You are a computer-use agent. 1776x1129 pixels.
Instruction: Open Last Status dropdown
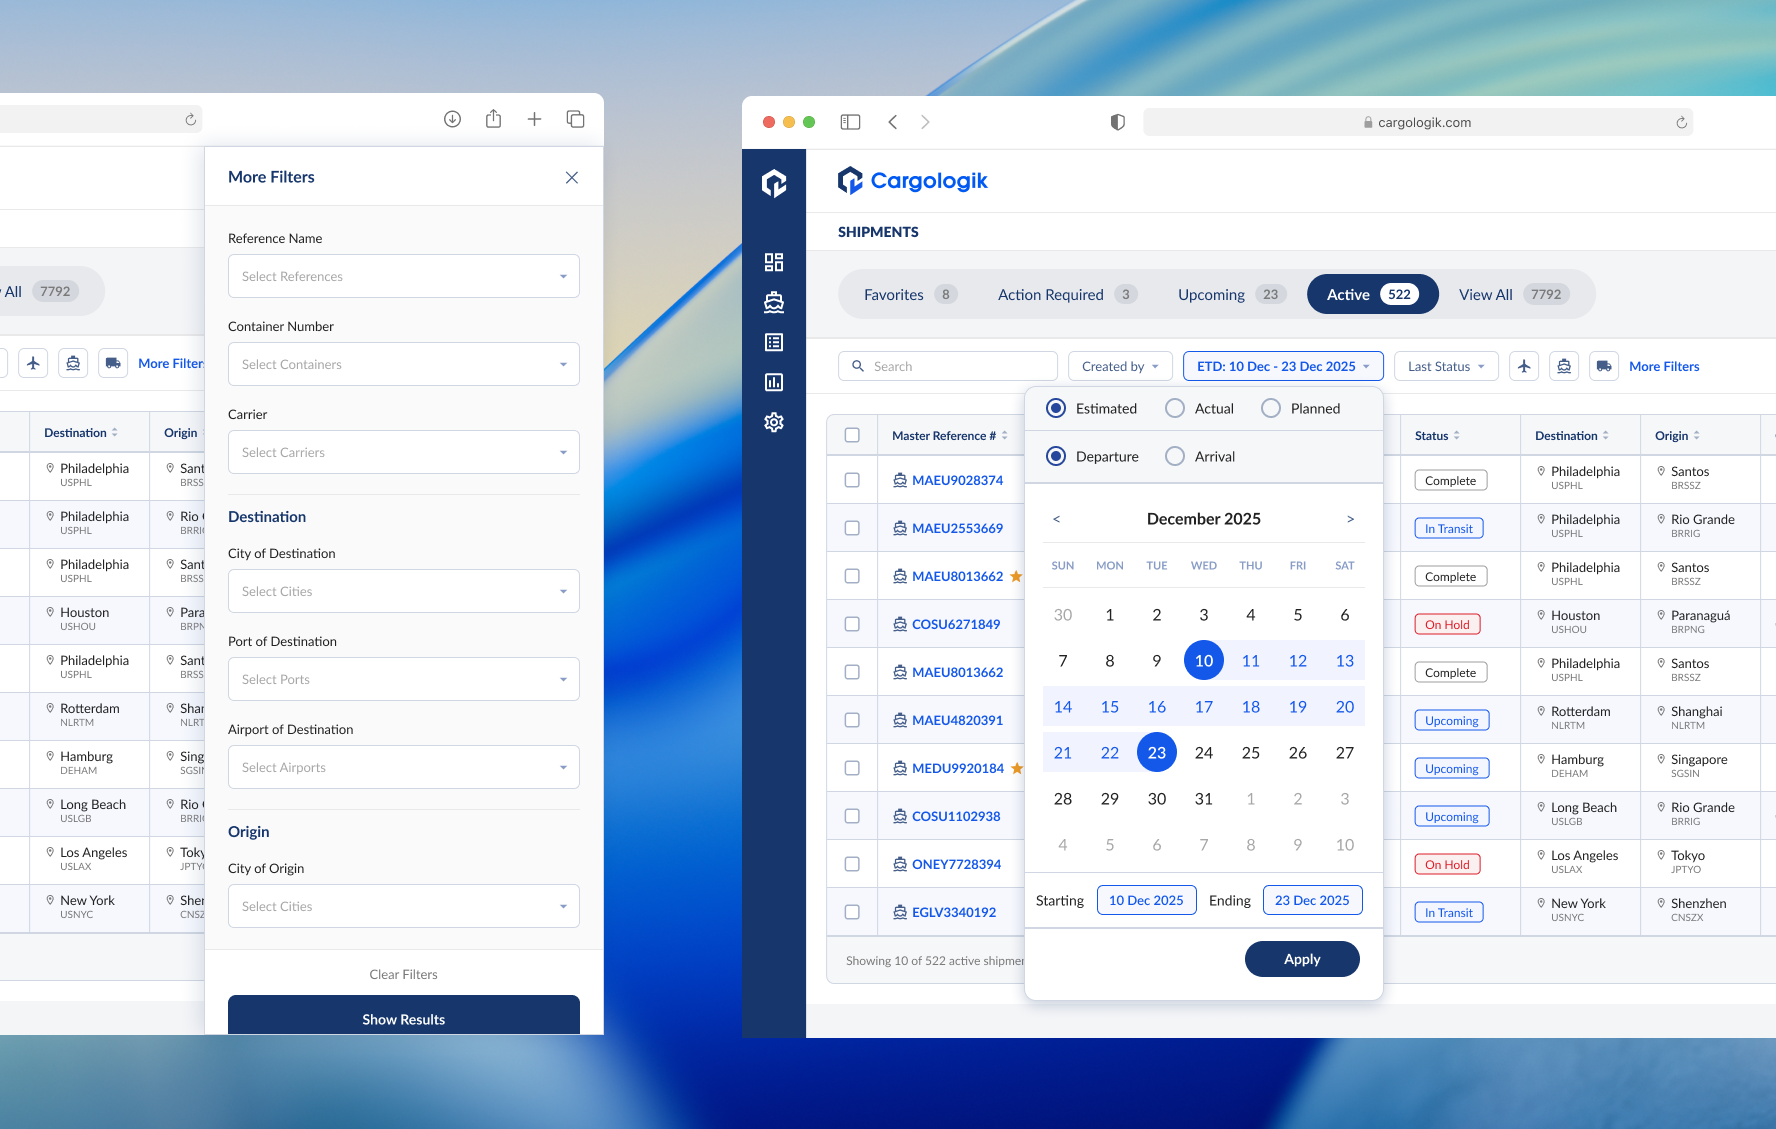[x=1446, y=366]
